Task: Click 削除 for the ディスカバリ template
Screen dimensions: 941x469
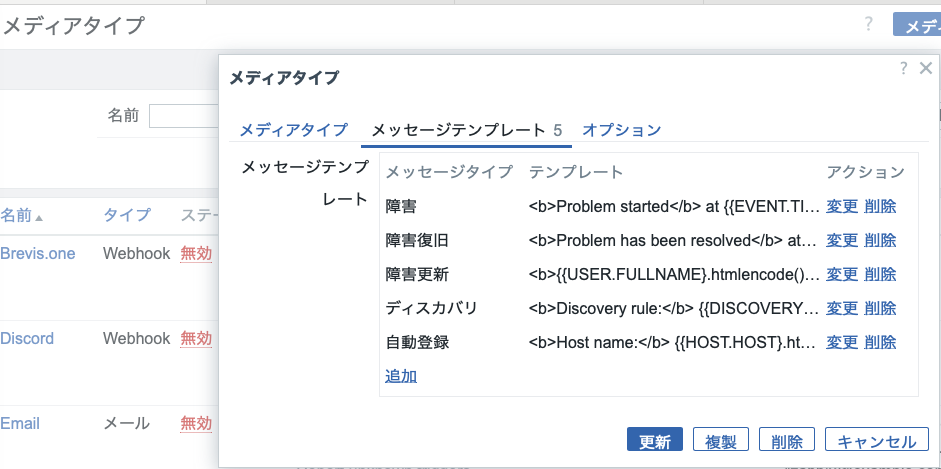Action: (x=880, y=308)
